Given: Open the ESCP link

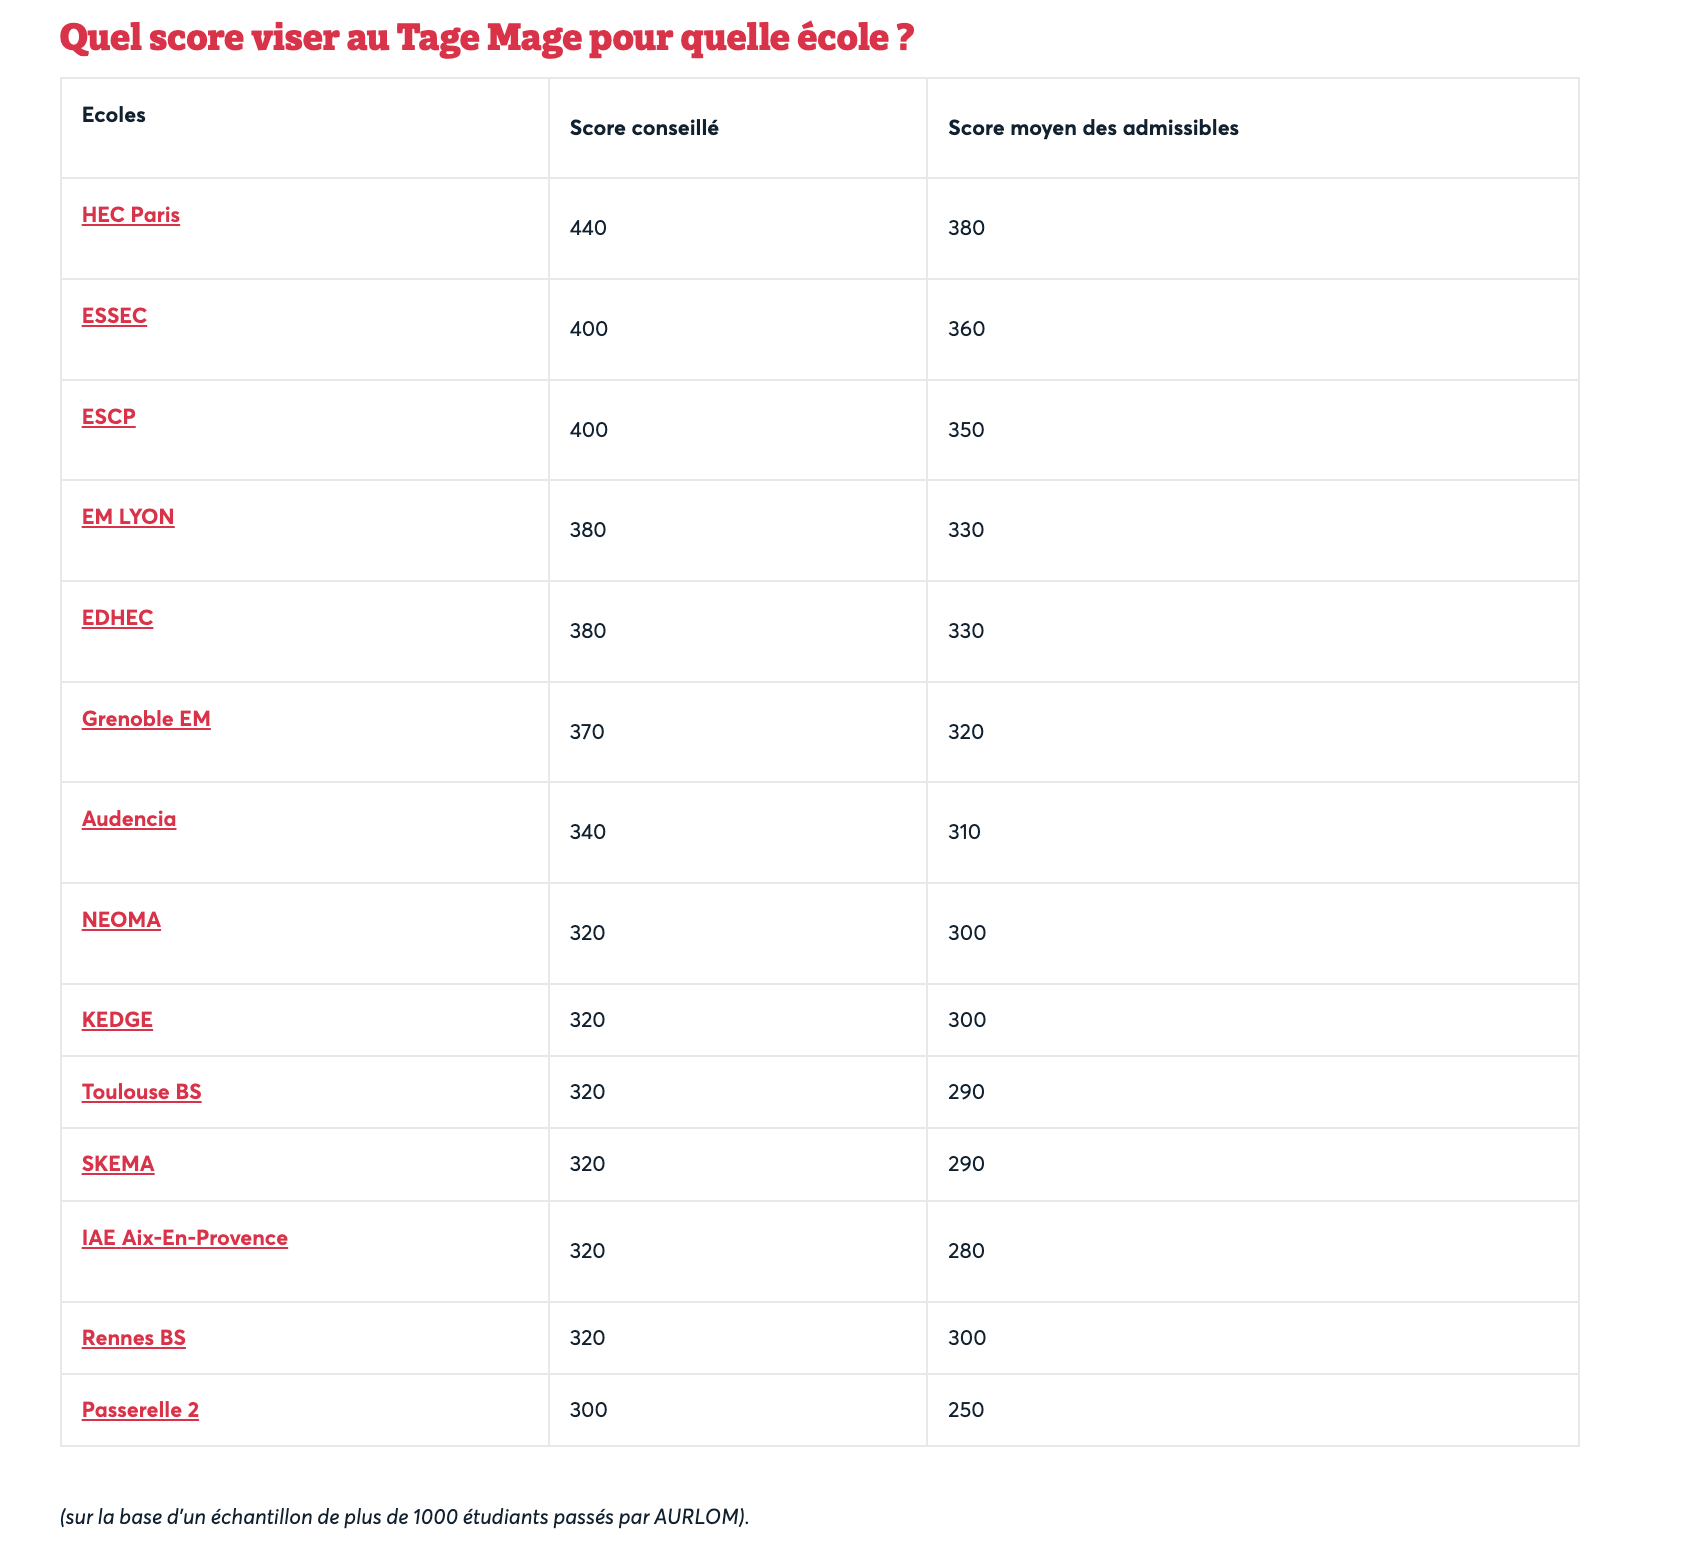Looking at the screenshot, I should [x=109, y=416].
